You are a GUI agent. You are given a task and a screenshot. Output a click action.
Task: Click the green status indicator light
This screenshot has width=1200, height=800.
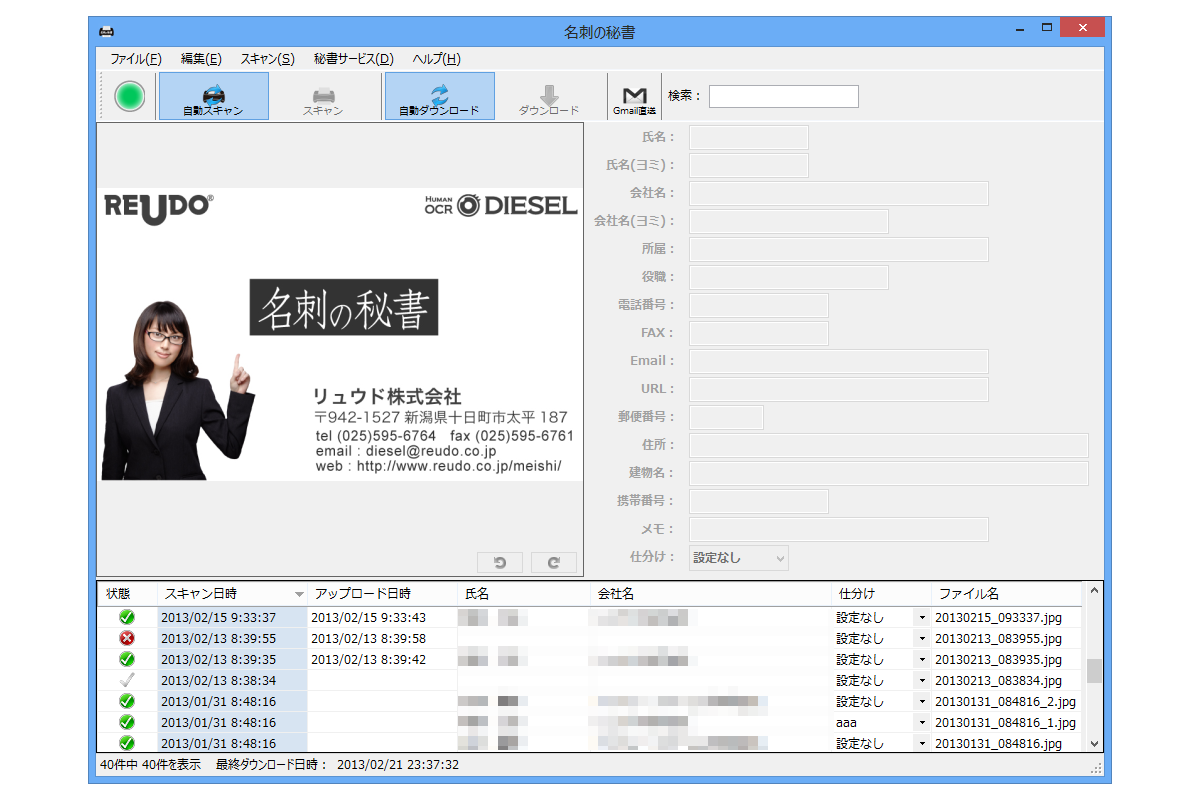130,96
